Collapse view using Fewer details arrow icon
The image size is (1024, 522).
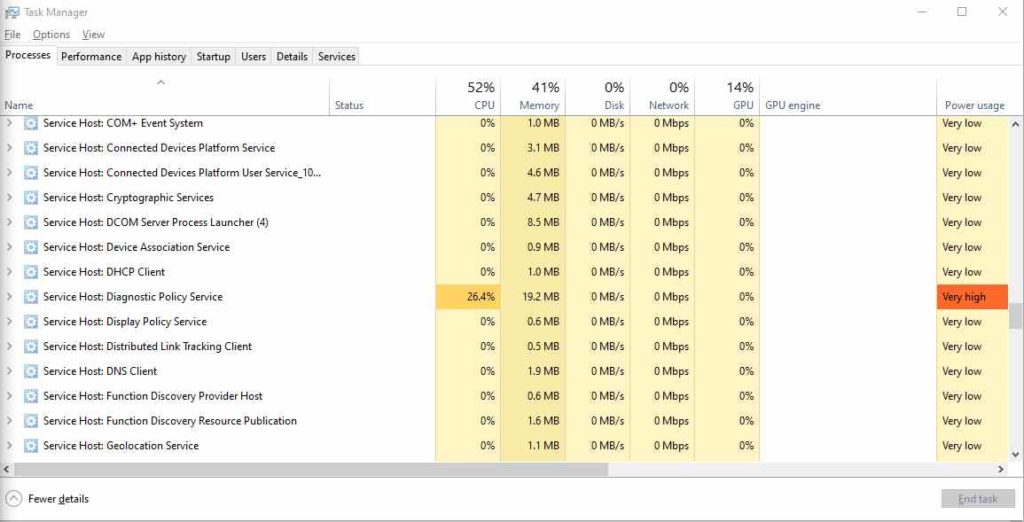[13, 498]
